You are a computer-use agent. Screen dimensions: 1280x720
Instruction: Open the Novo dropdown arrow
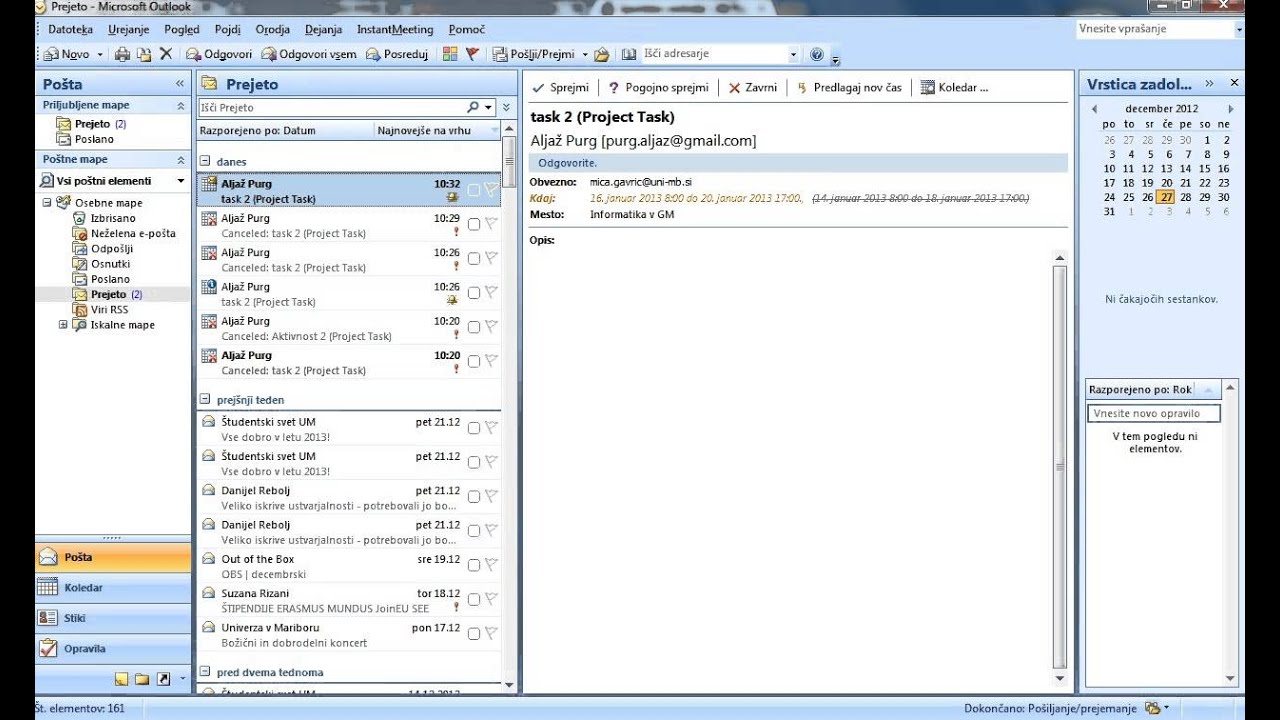tap(98, 55)
